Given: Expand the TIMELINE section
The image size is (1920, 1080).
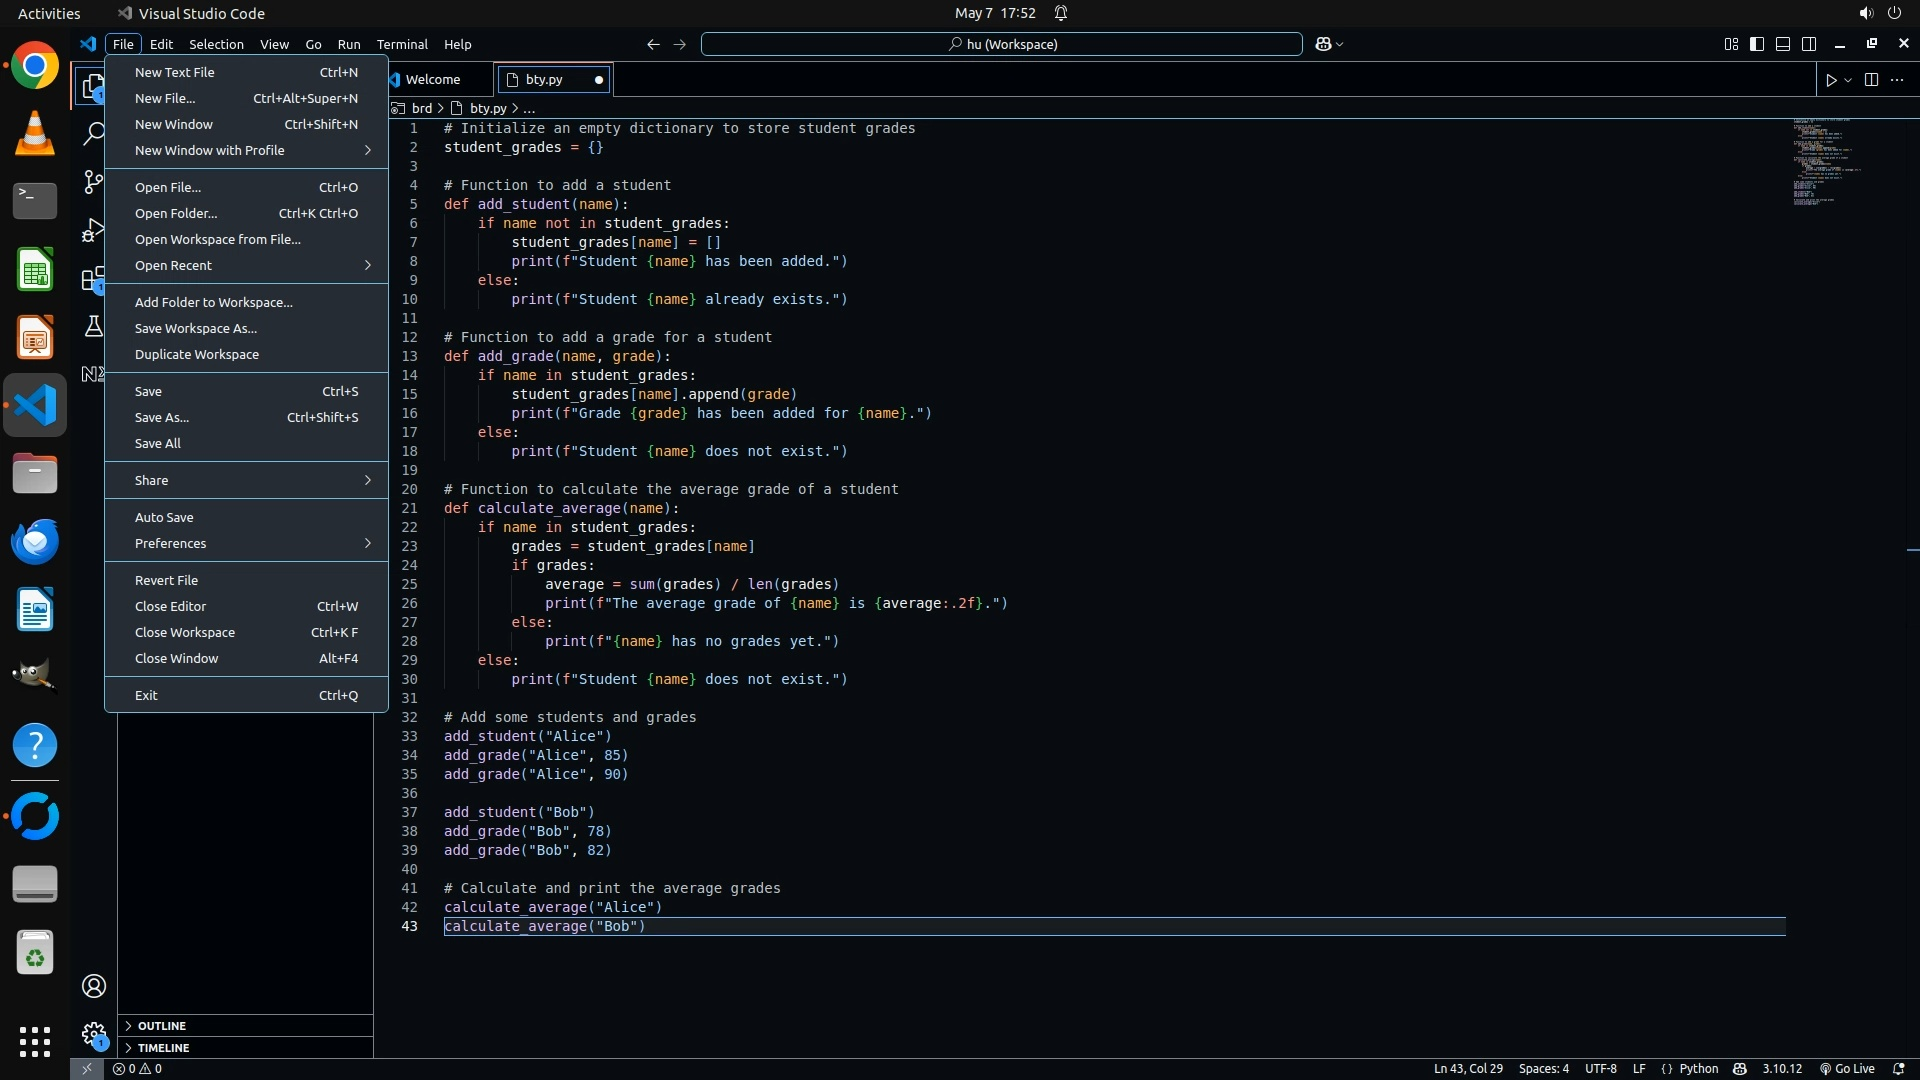Looking at the screenshot, I should [163, 1048].
